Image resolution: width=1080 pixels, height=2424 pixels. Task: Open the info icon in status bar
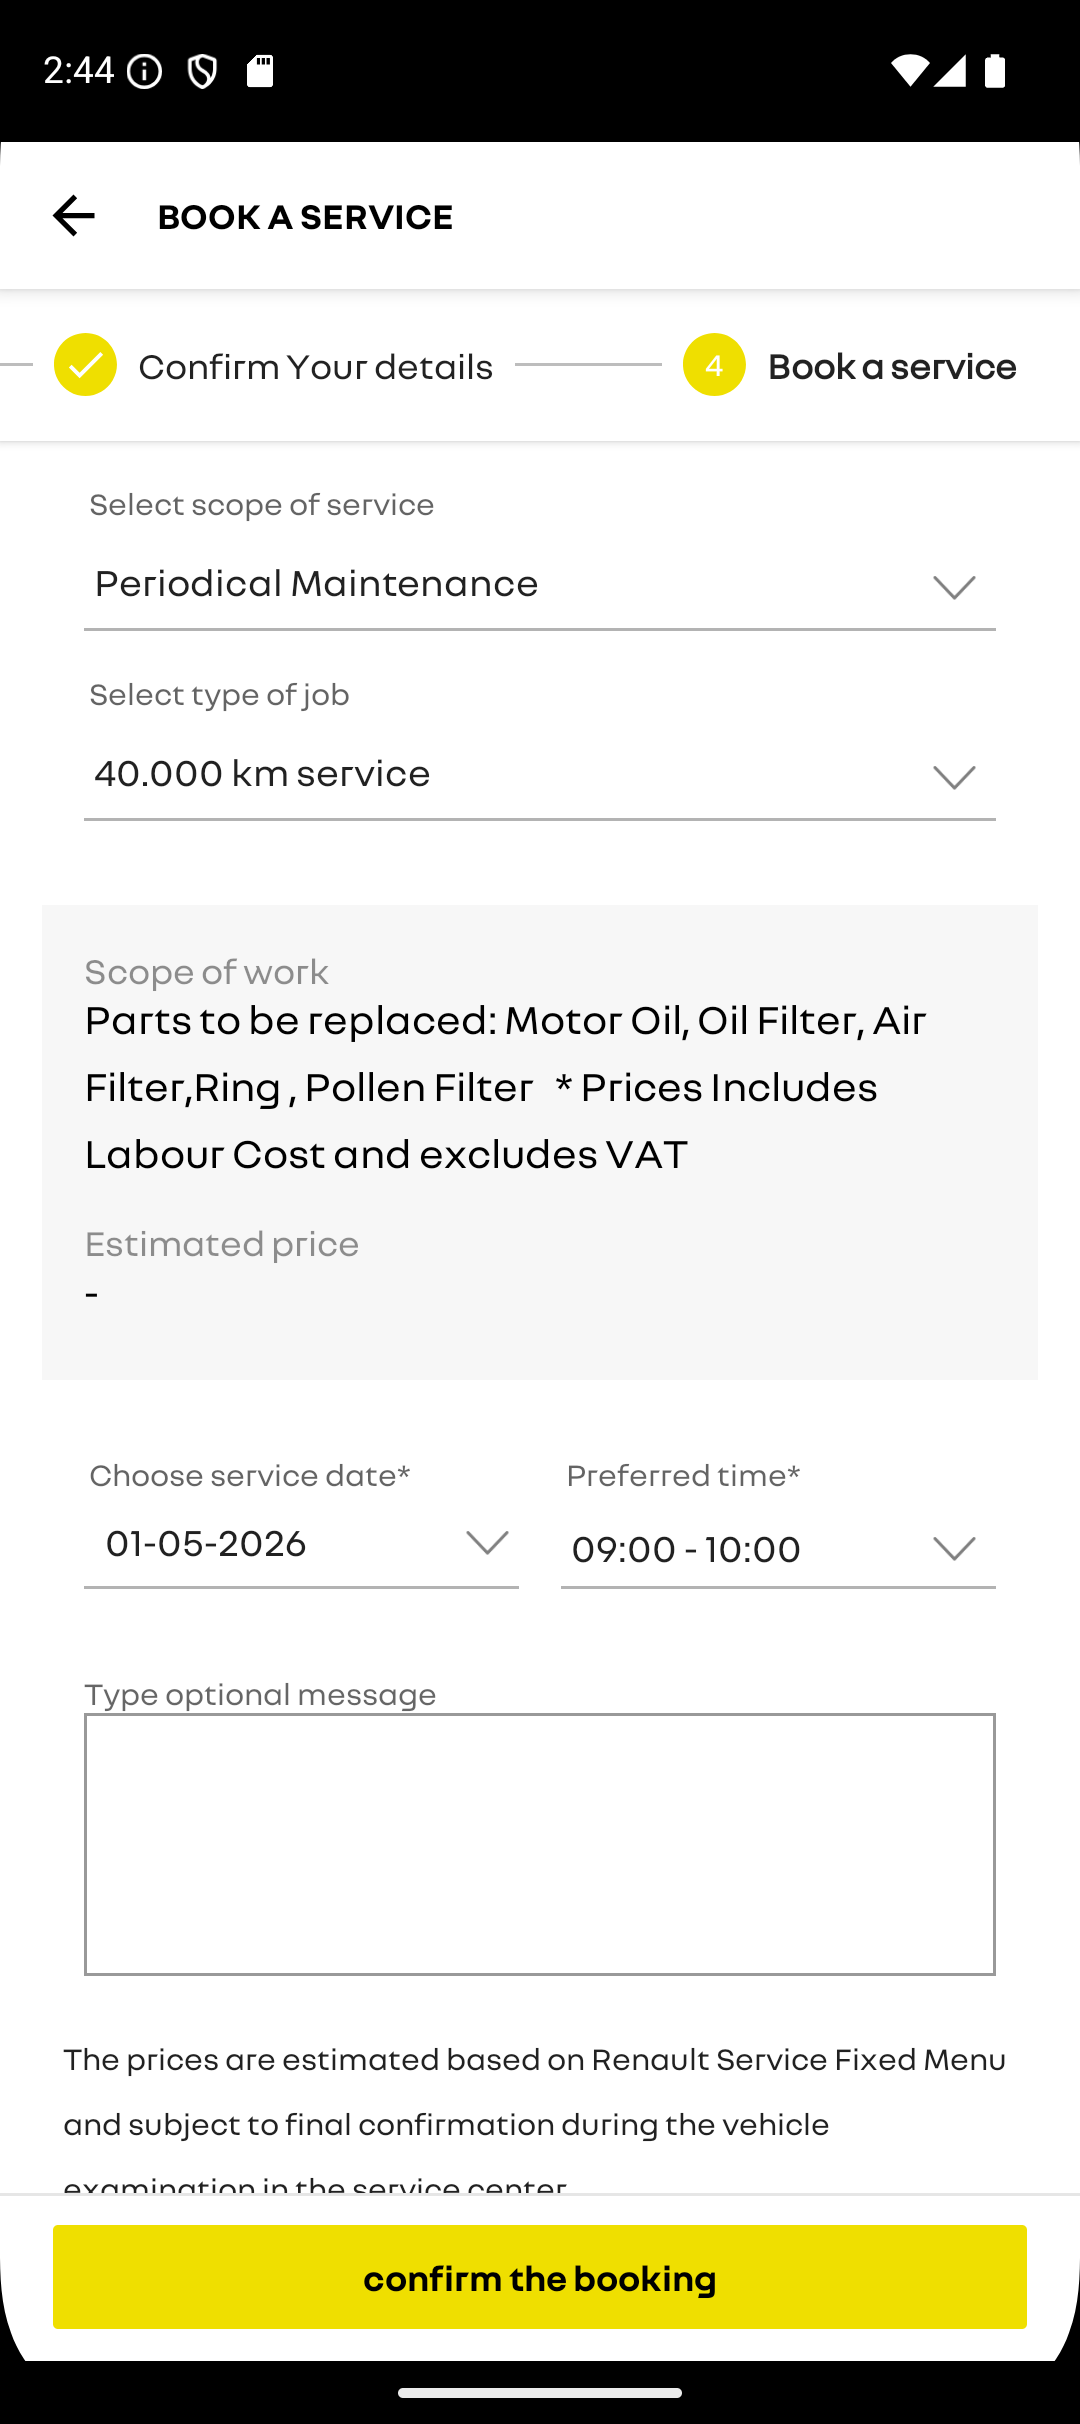coord(145,71)
